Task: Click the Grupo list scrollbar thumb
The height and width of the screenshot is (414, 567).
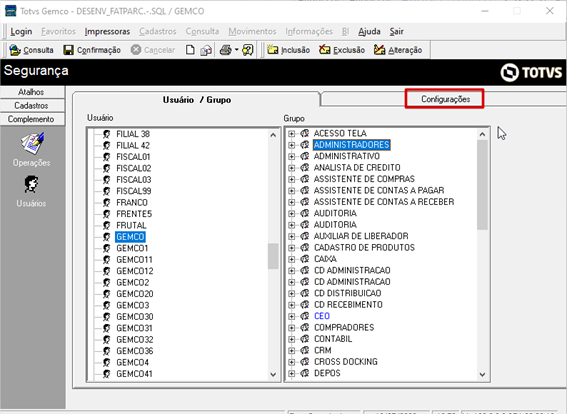Action: point(482,185)
